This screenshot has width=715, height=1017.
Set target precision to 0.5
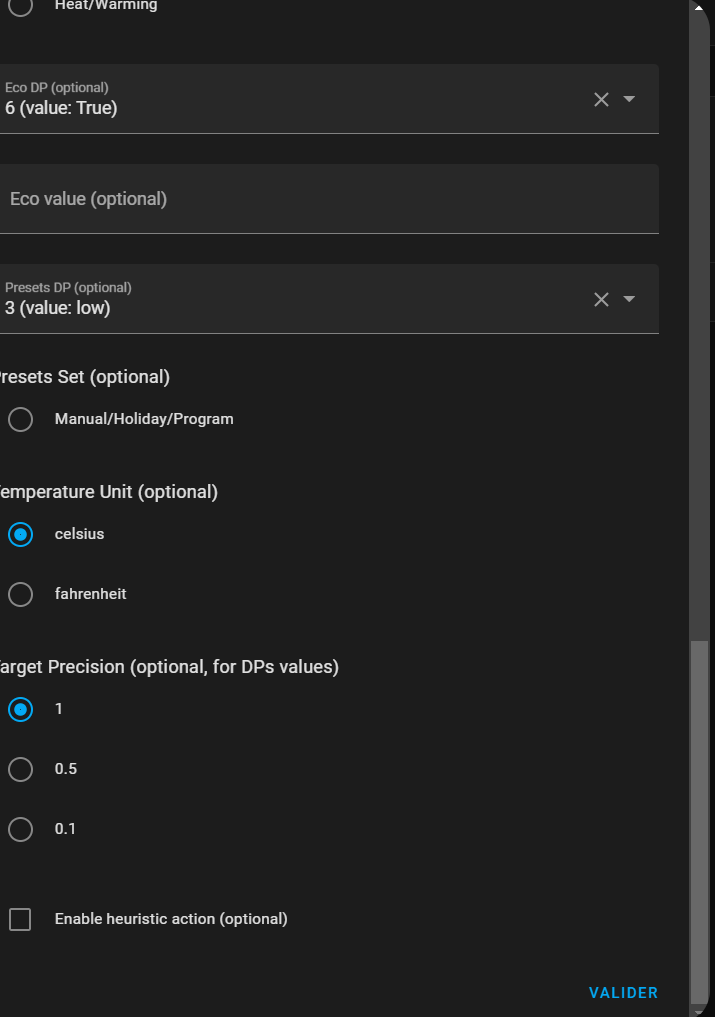tap(20, 769)
